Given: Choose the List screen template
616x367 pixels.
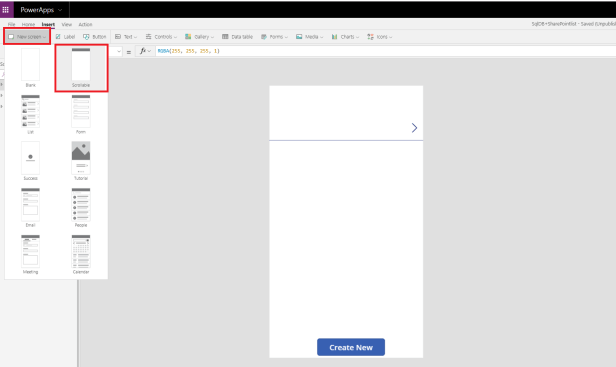Looking at the screenshot, I should pos(30,114).
